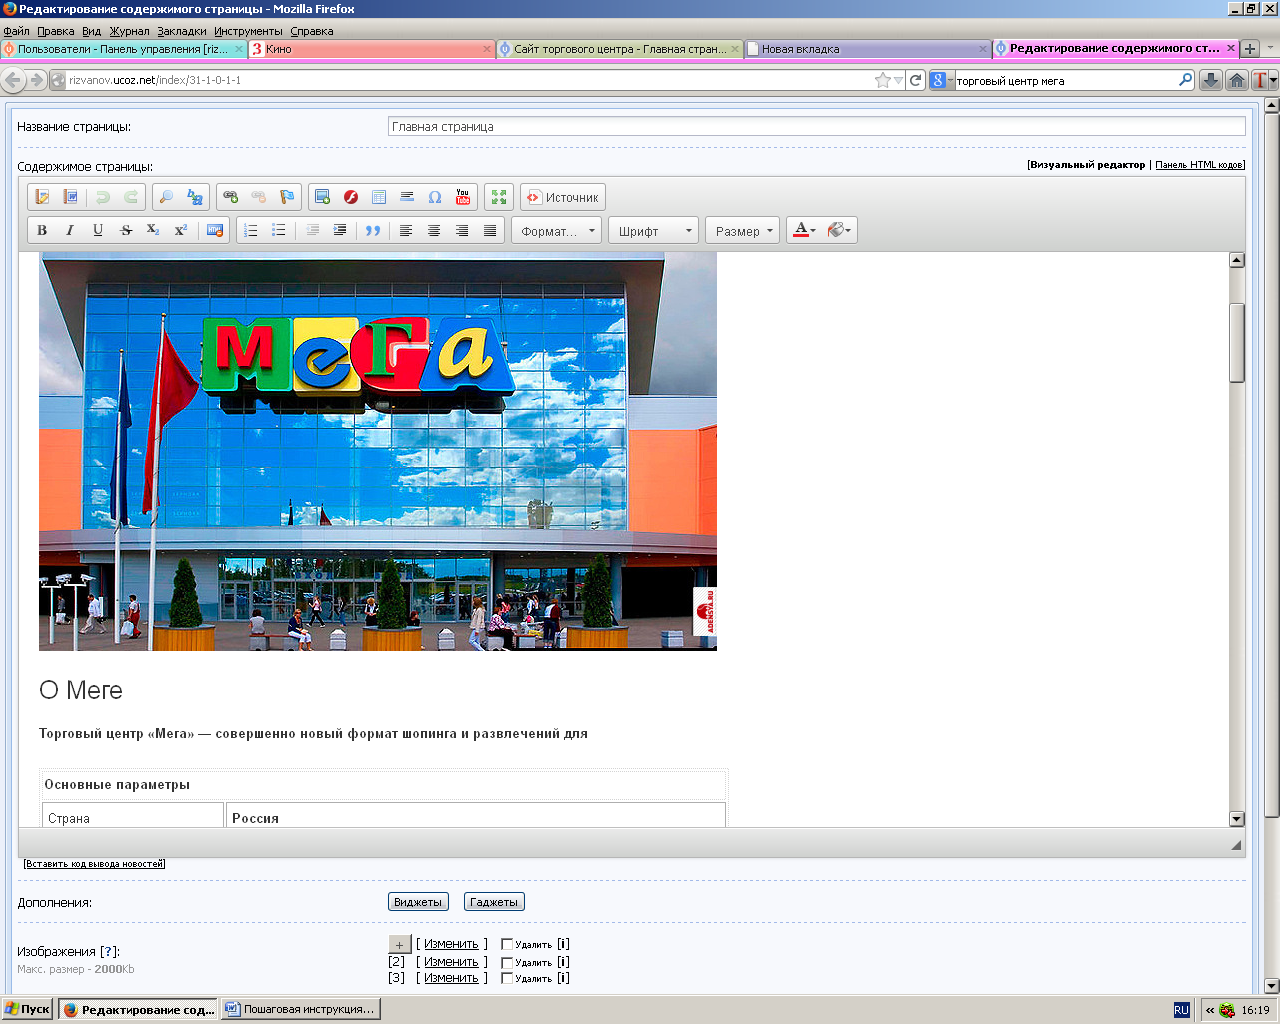Center align the text
Viewport: 1280px width, 1024px height.
[x=434, y=230]
